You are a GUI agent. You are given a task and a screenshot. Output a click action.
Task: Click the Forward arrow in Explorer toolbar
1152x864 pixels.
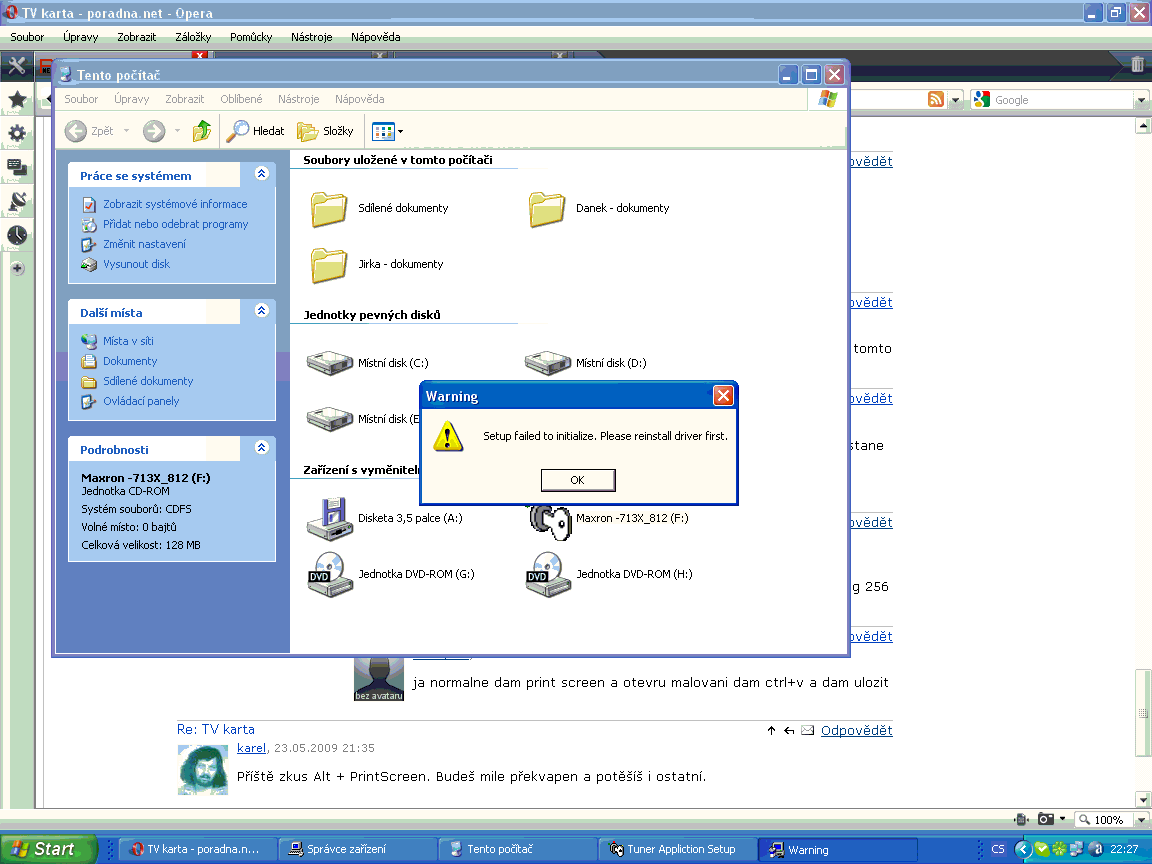pos(154,131)
